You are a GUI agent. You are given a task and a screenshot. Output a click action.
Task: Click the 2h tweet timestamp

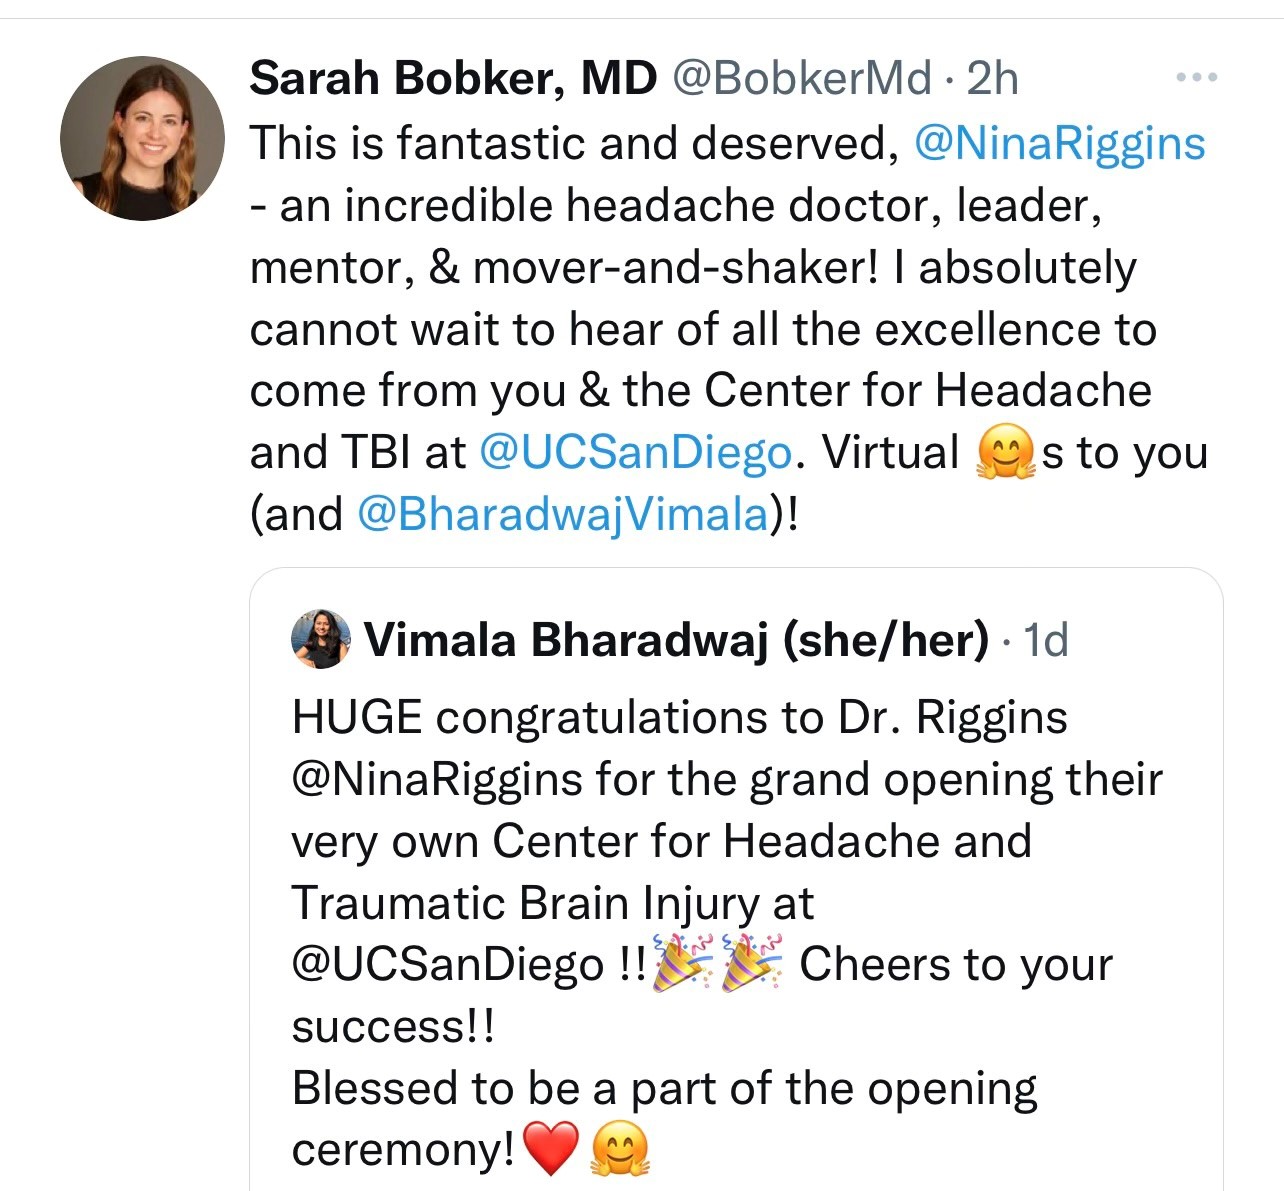coord(992,78)
